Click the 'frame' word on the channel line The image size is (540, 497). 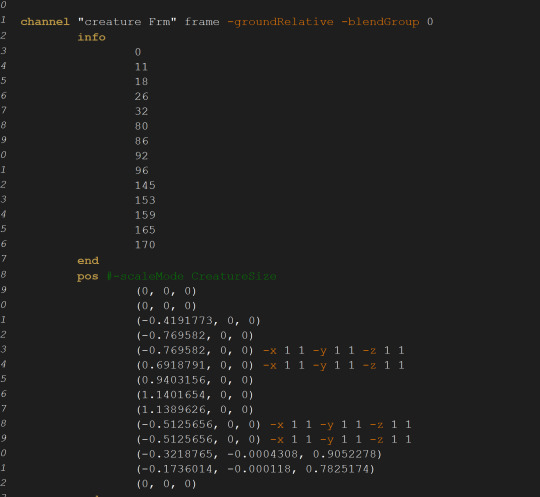[x=202, y=22]
